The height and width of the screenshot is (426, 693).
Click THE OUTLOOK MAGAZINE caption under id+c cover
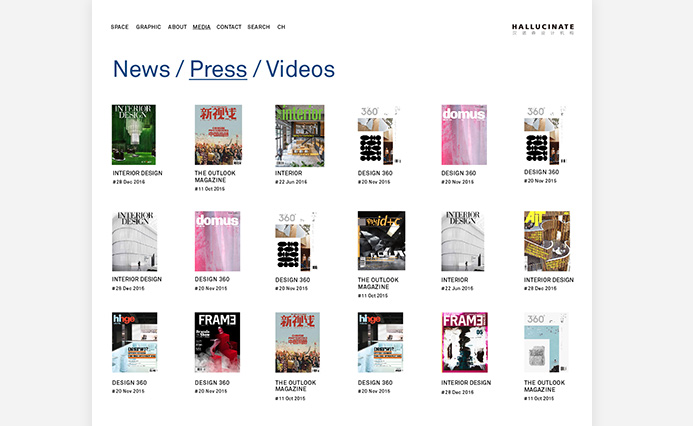coord(378,283)
